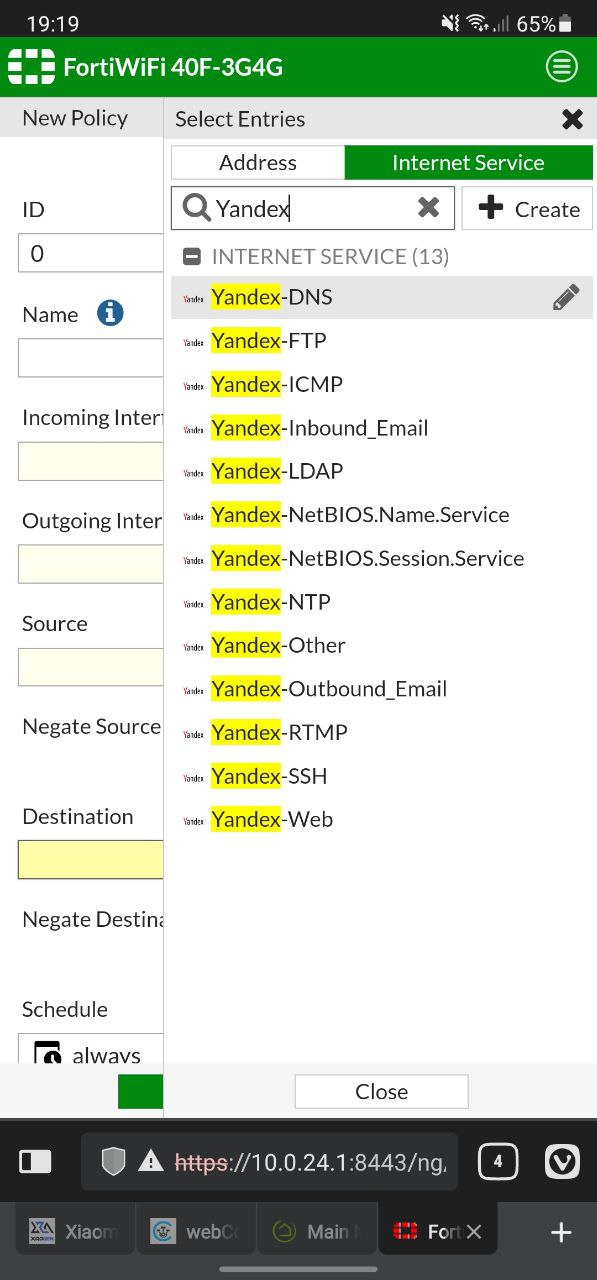Screen dimensions: 597x1280
Task: Clear the Yandex search text with X icon
Action: [x=428, y=207]
